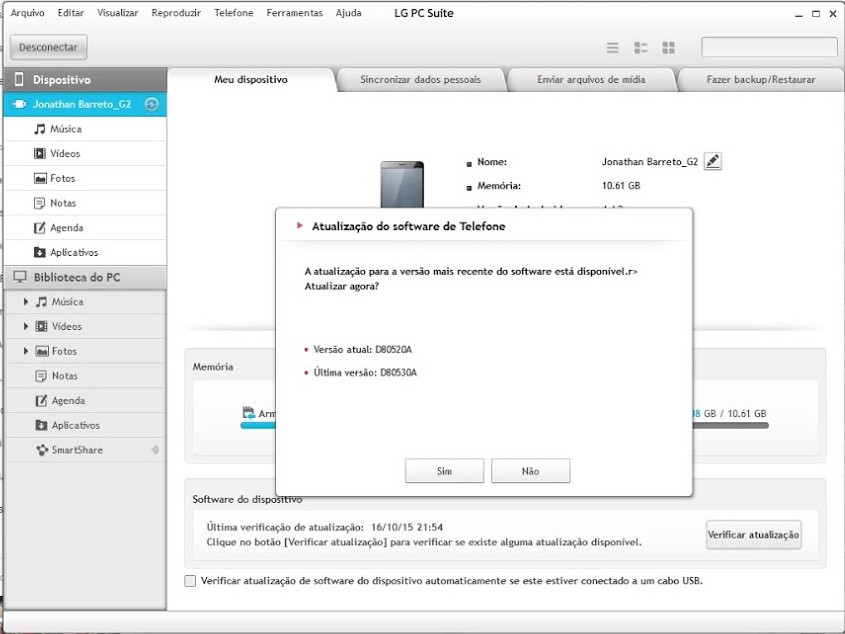The width and height of the screenshot is (845, 634).
Task: Maximize the LG PC Suite window
Action: pyautogui.click(x=816, y=14)
